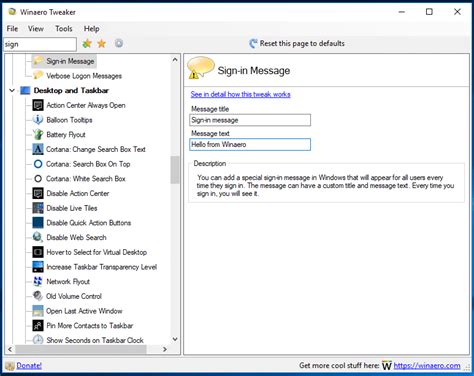Select 'Increase Taskbar Transparency Level' item

tap(102, 267)
